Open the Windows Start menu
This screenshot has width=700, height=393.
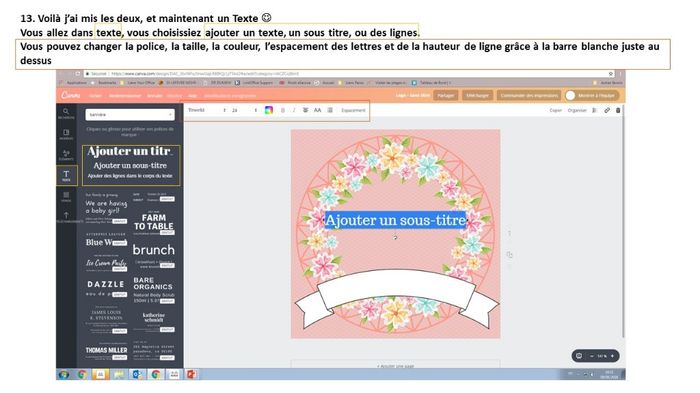point(64,374)
